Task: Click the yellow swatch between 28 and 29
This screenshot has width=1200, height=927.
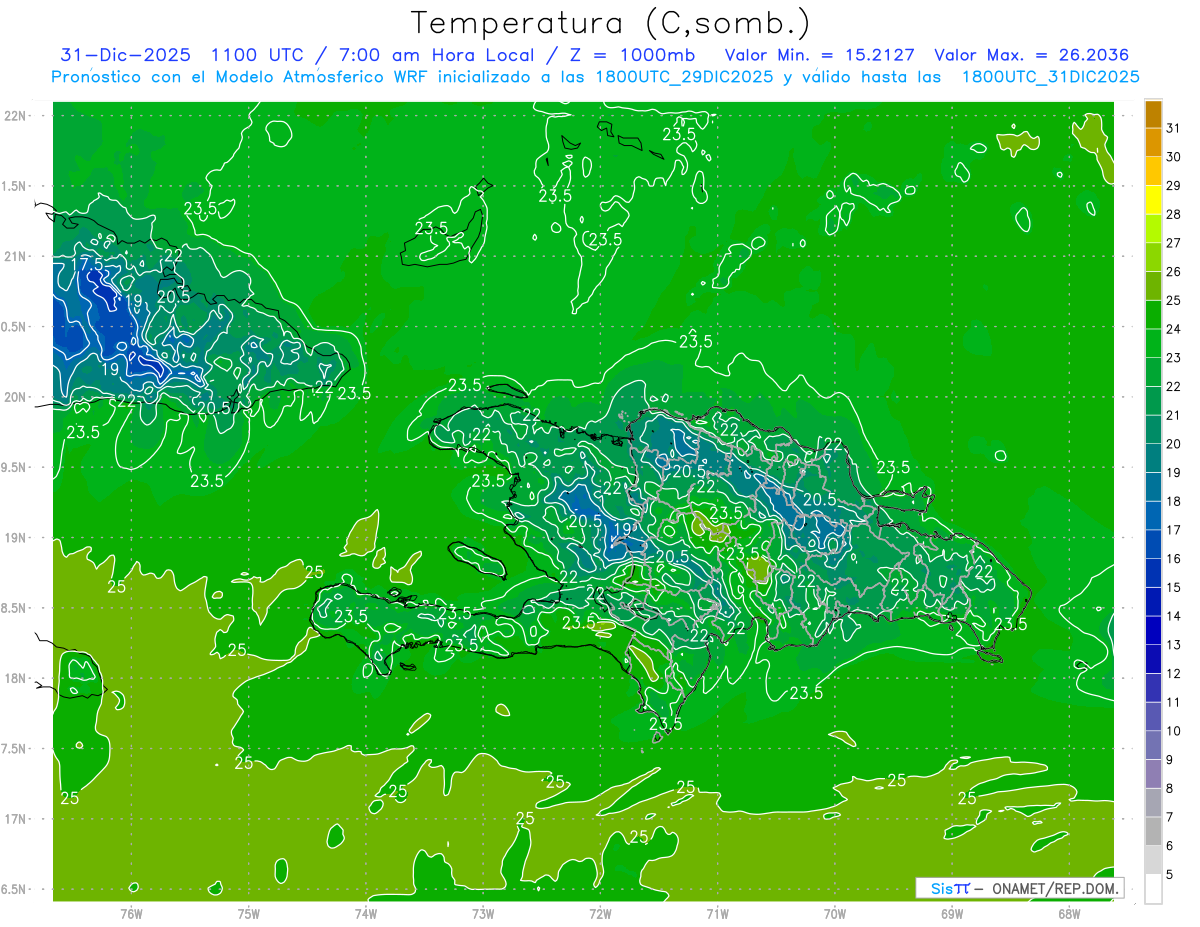Action: pyautogui.click(x=1153, y=200)
